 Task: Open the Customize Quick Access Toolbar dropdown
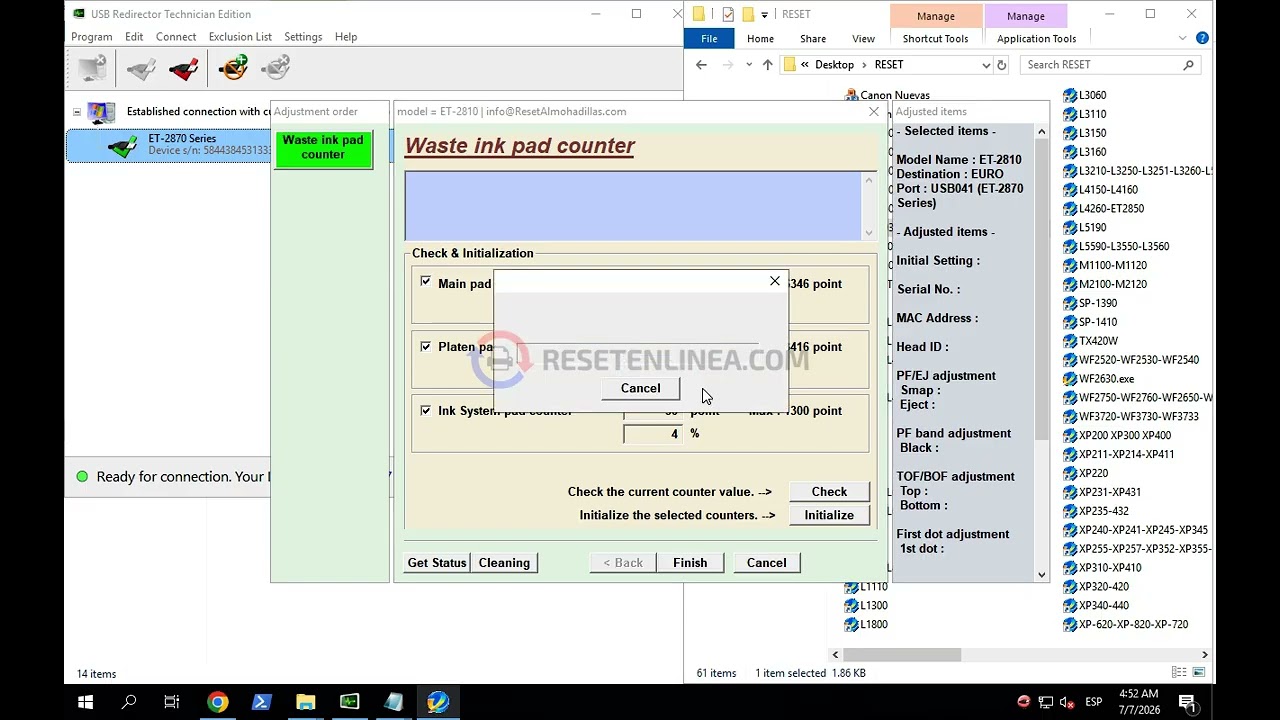point(764,14)
